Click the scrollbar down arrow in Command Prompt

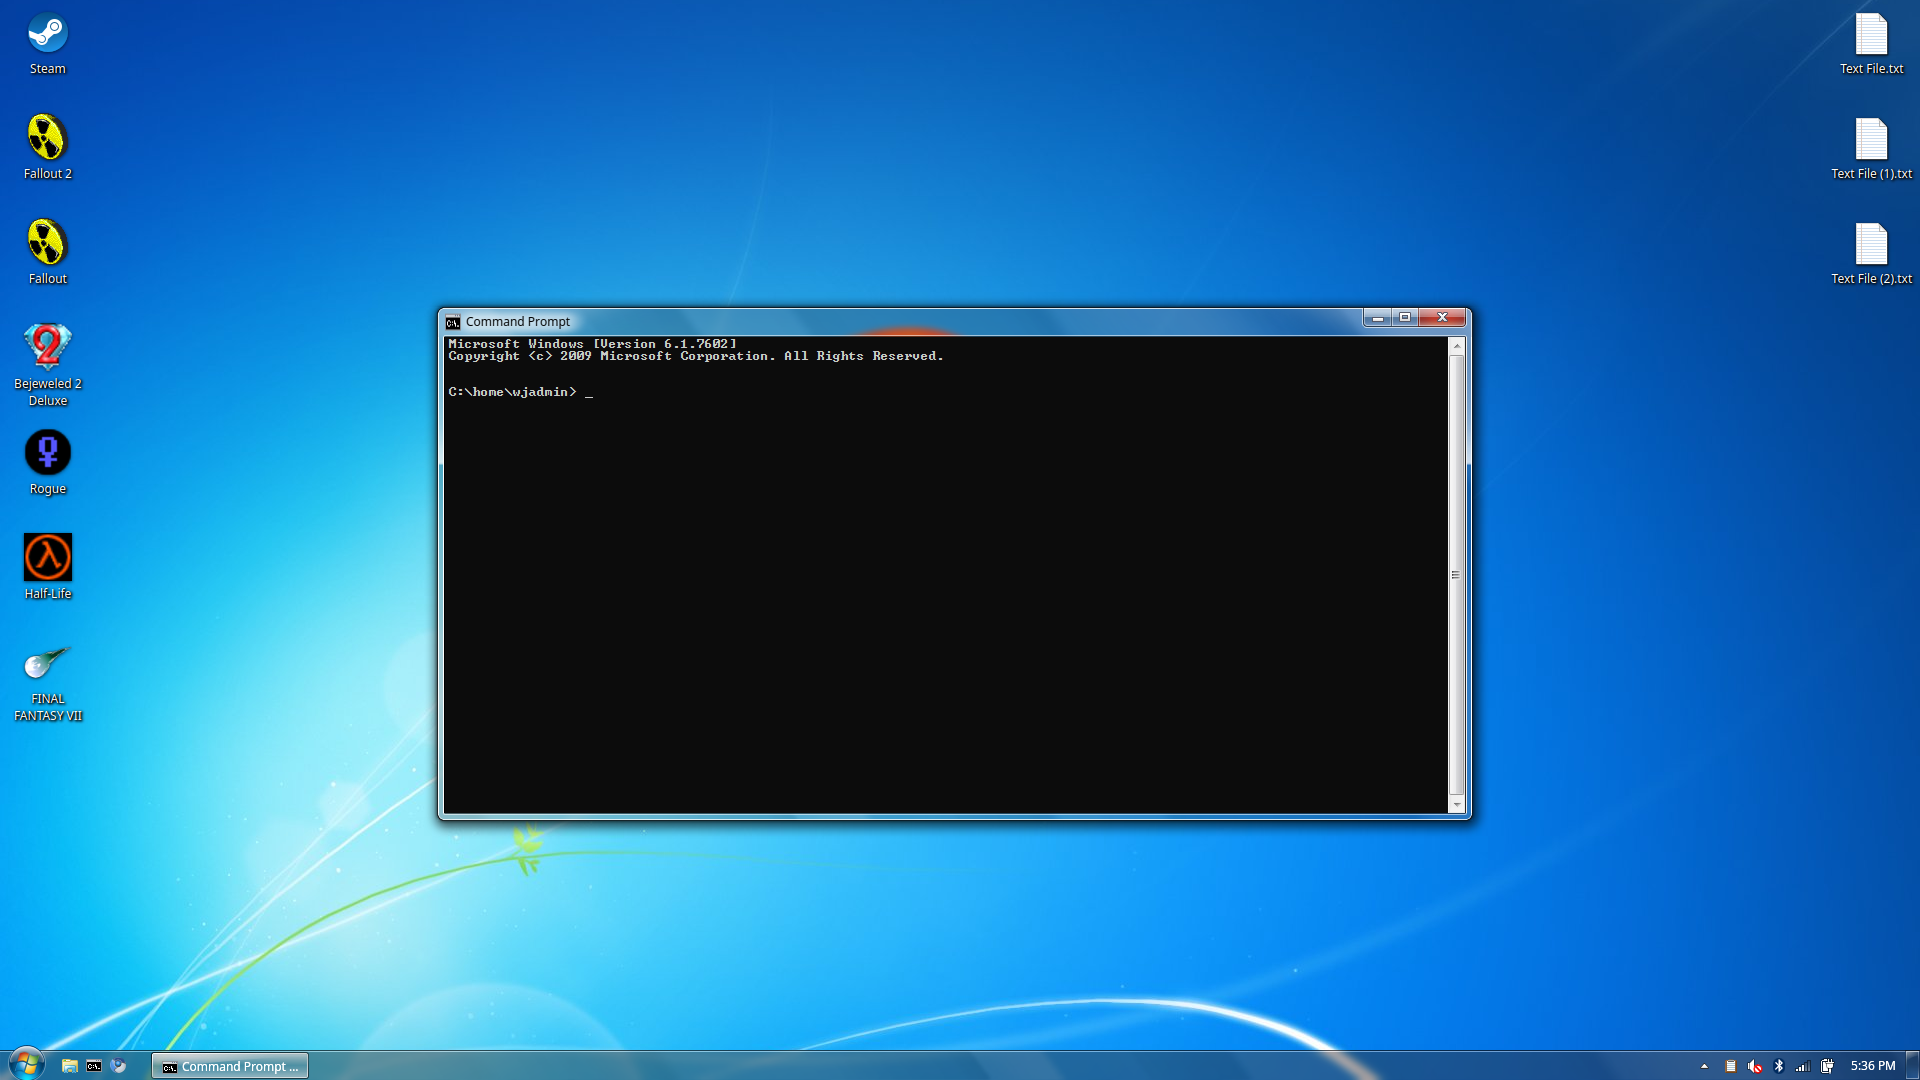coord(1456,805)
